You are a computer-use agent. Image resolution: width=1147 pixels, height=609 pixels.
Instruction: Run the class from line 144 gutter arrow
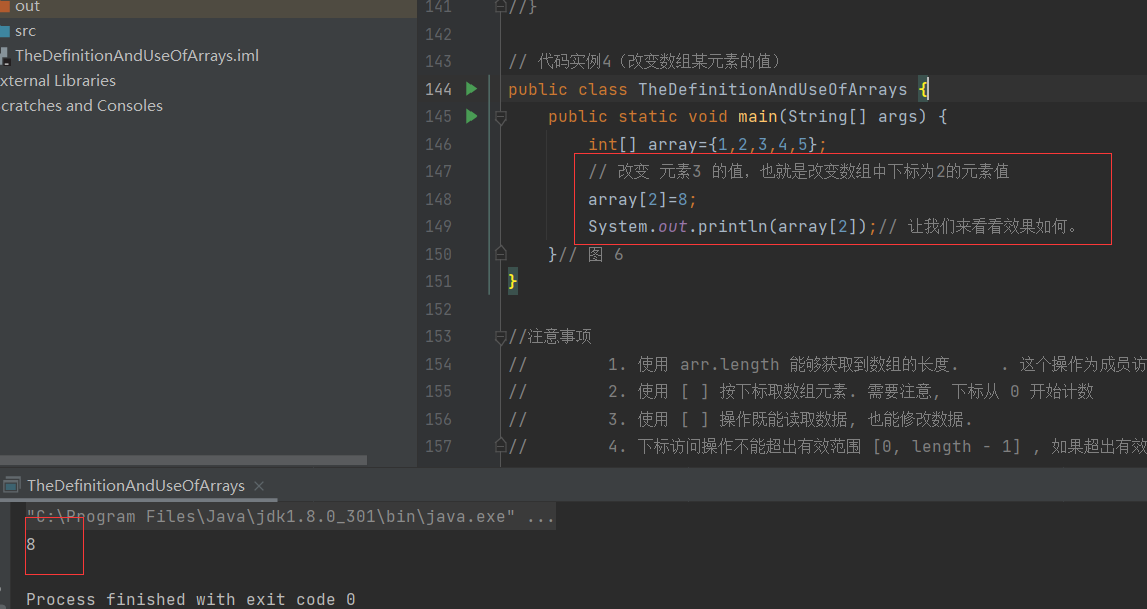click(x=472, y=88)
